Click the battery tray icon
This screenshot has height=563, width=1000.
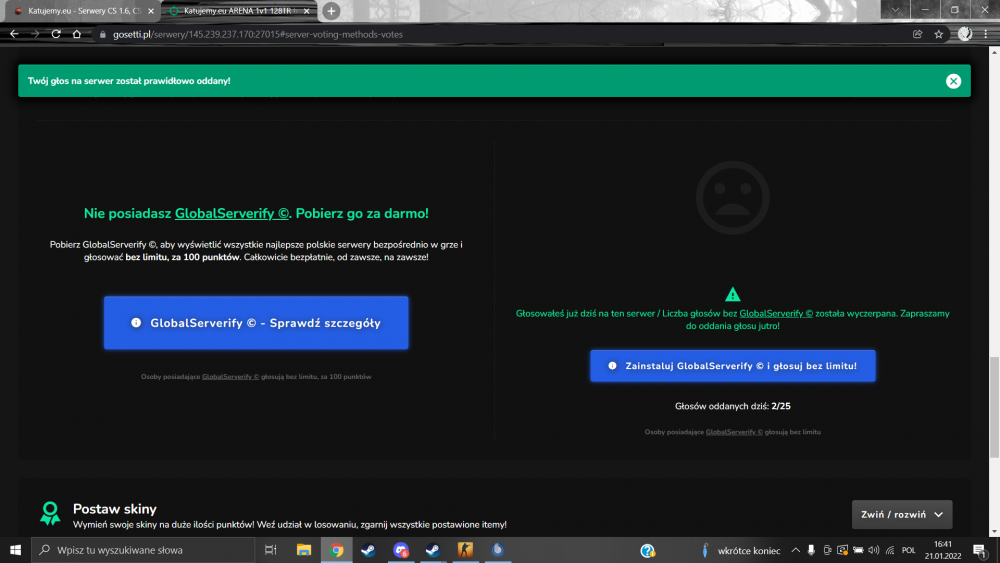(858, 550)
